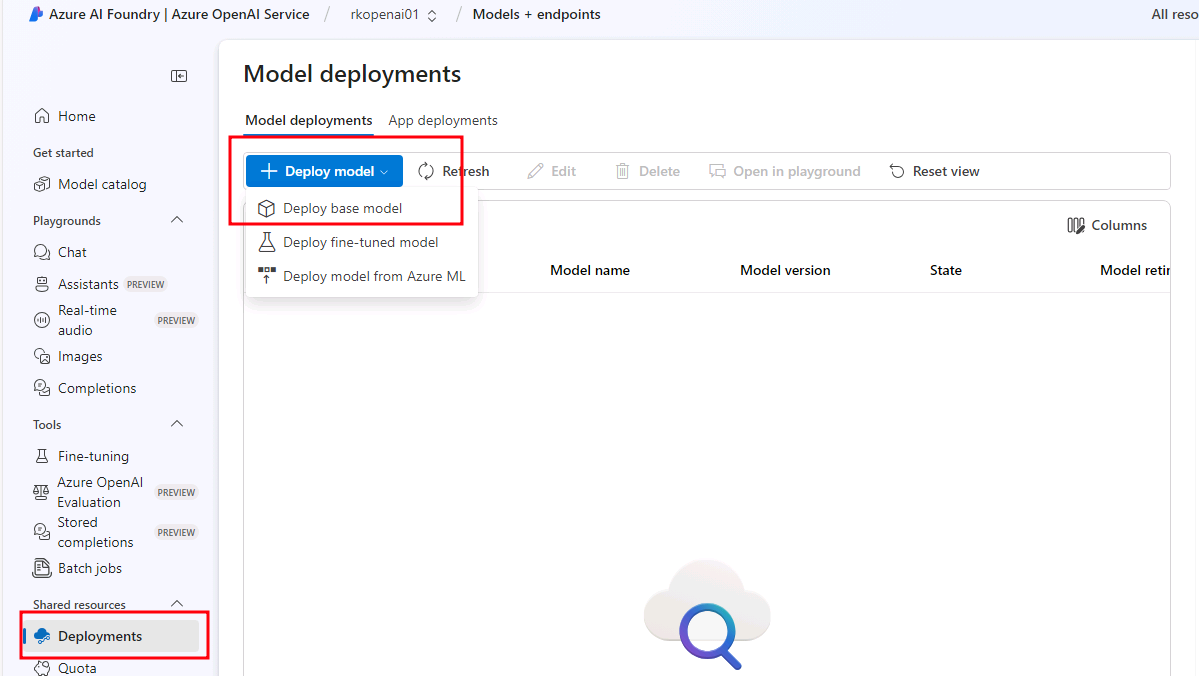Open Batch jobs in sidebar
Image resolution: width=1199 pixels, height=676 pixels.
tap(89, 568)
